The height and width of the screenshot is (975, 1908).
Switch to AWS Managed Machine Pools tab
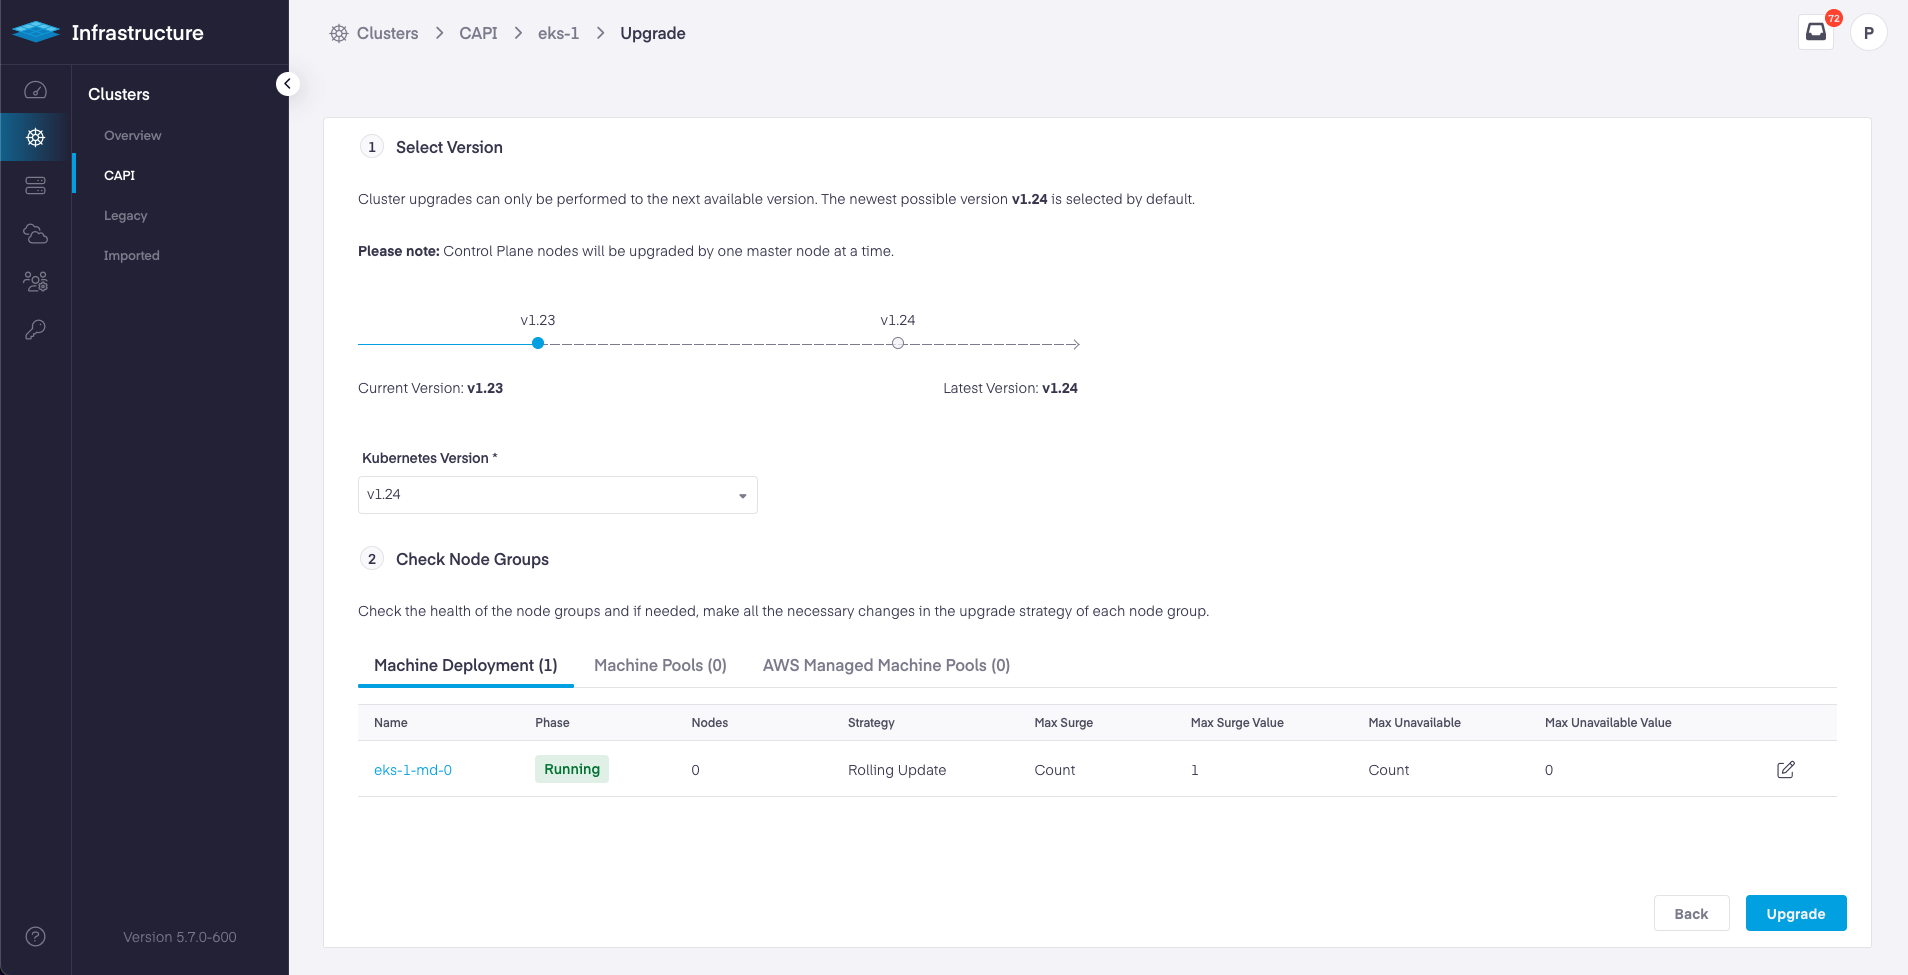pos(886,666)
